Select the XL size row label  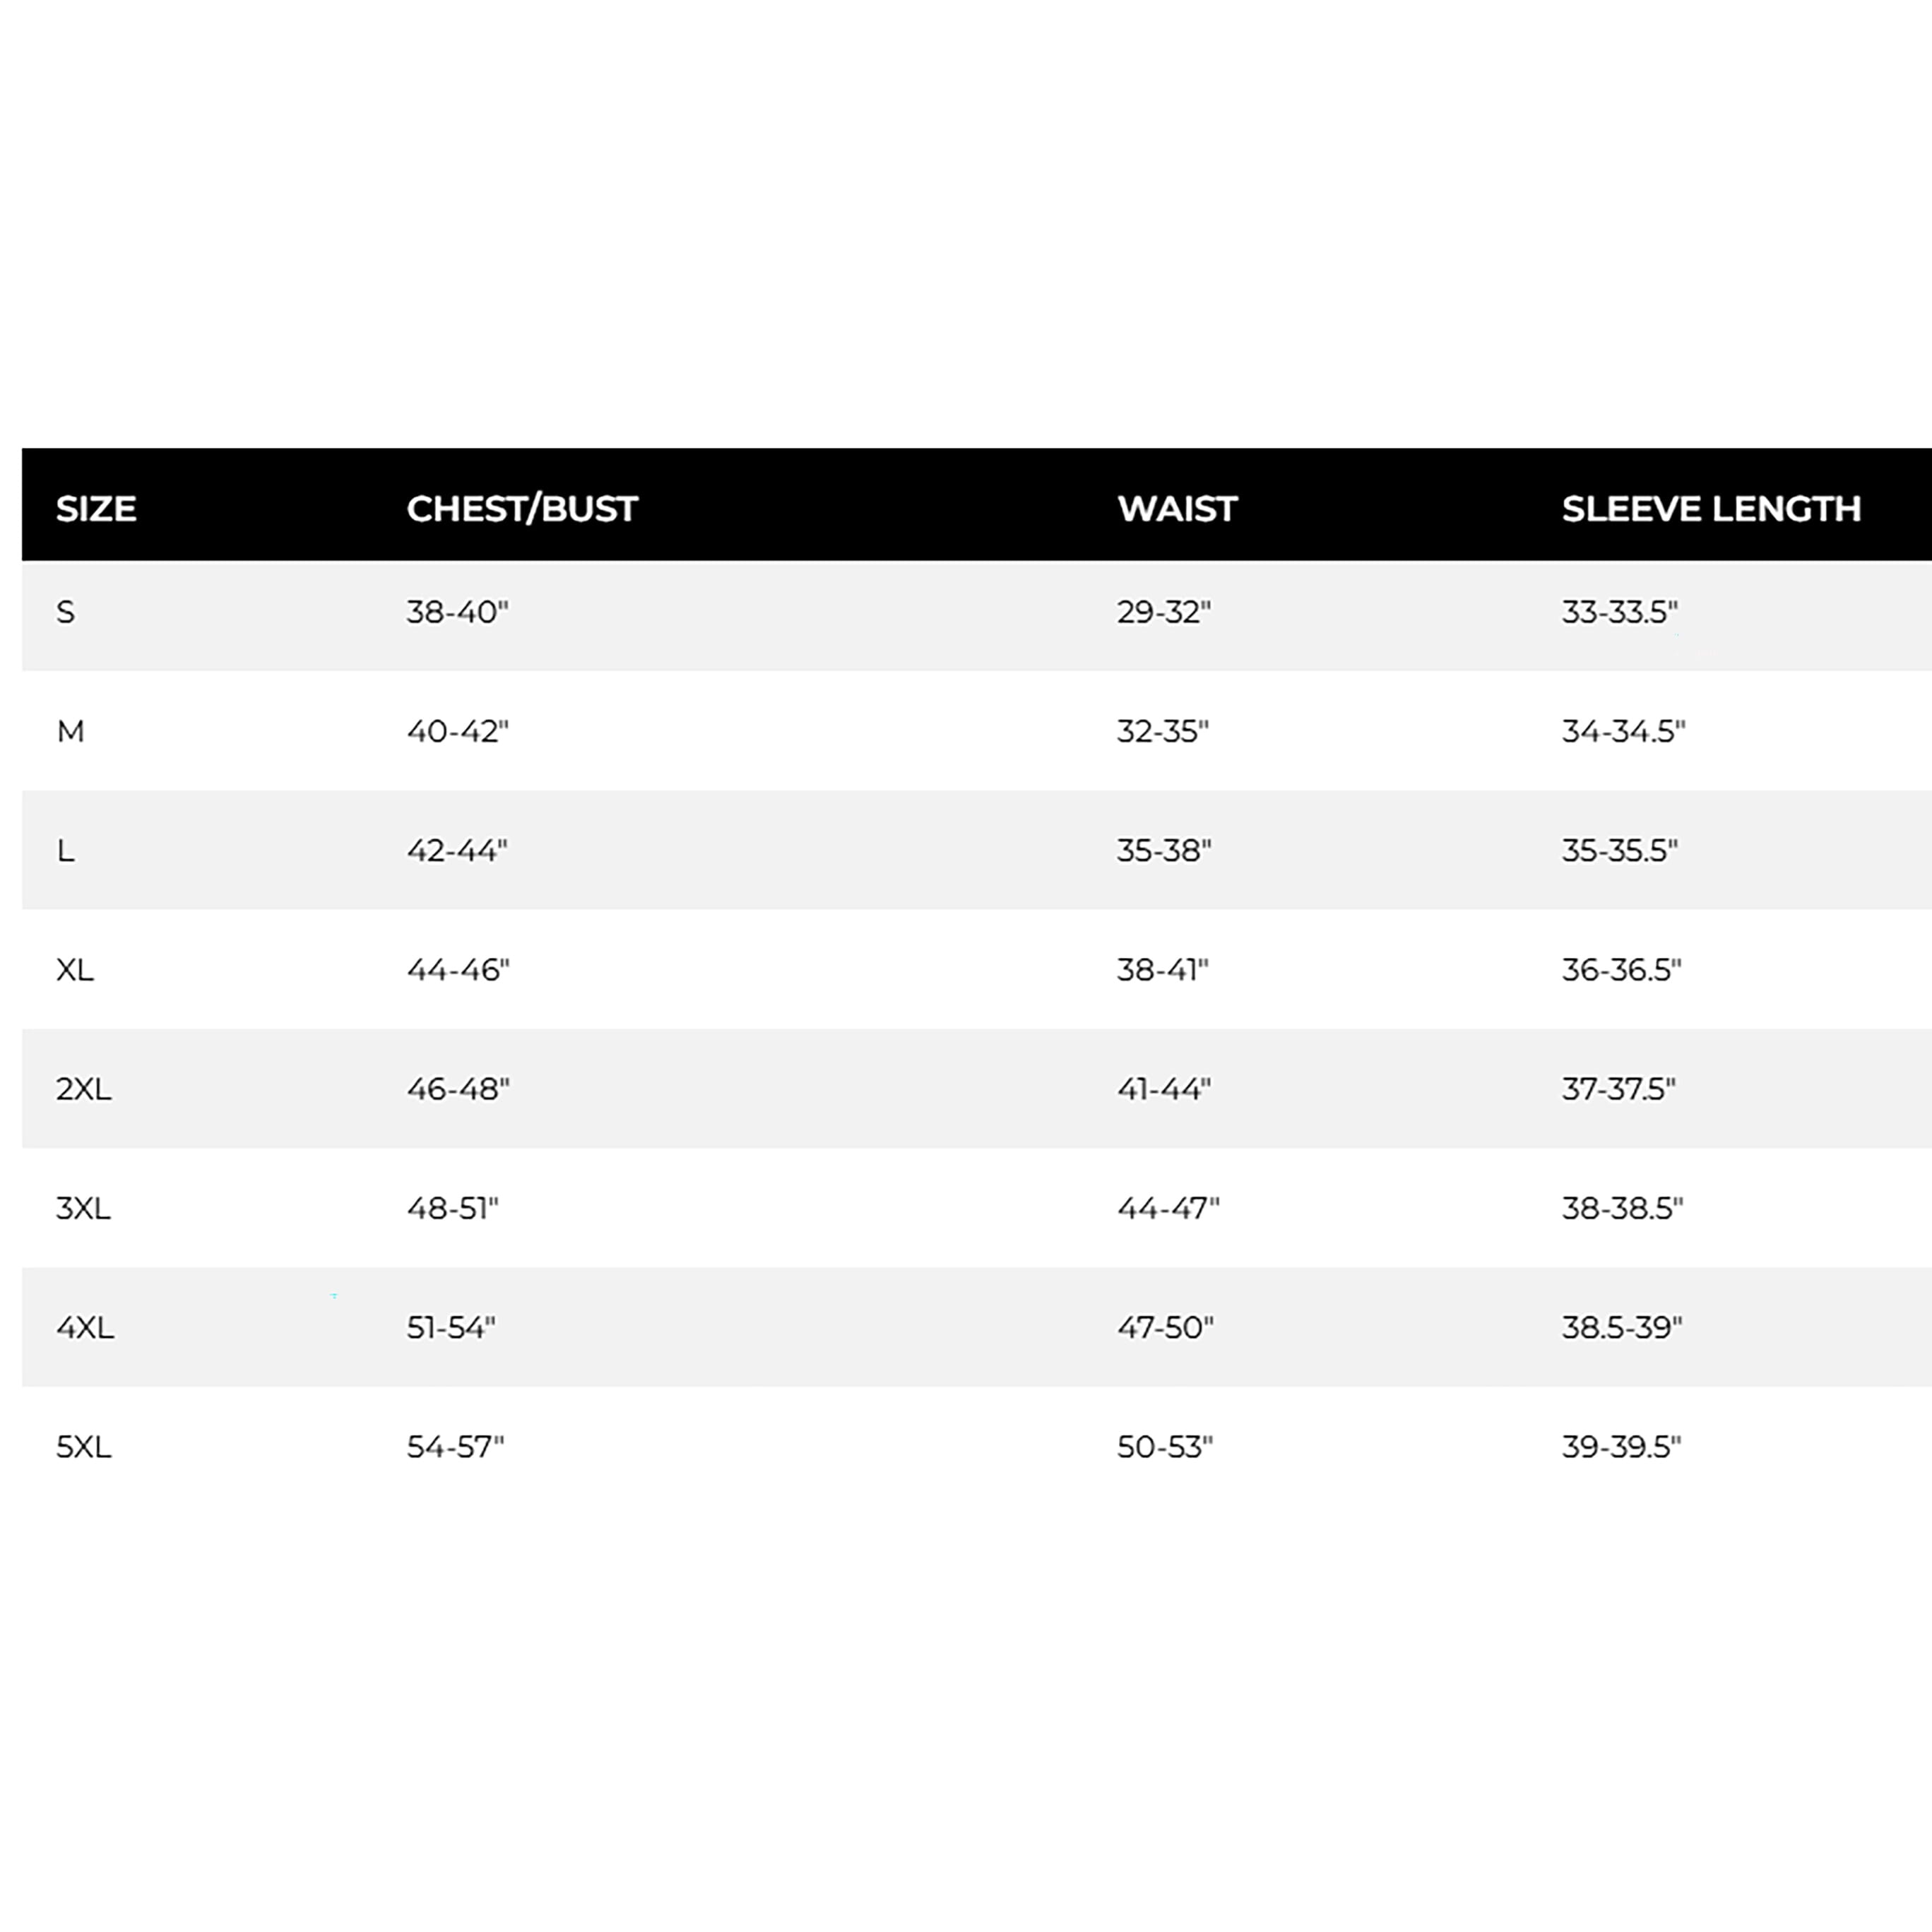point(75,970)
